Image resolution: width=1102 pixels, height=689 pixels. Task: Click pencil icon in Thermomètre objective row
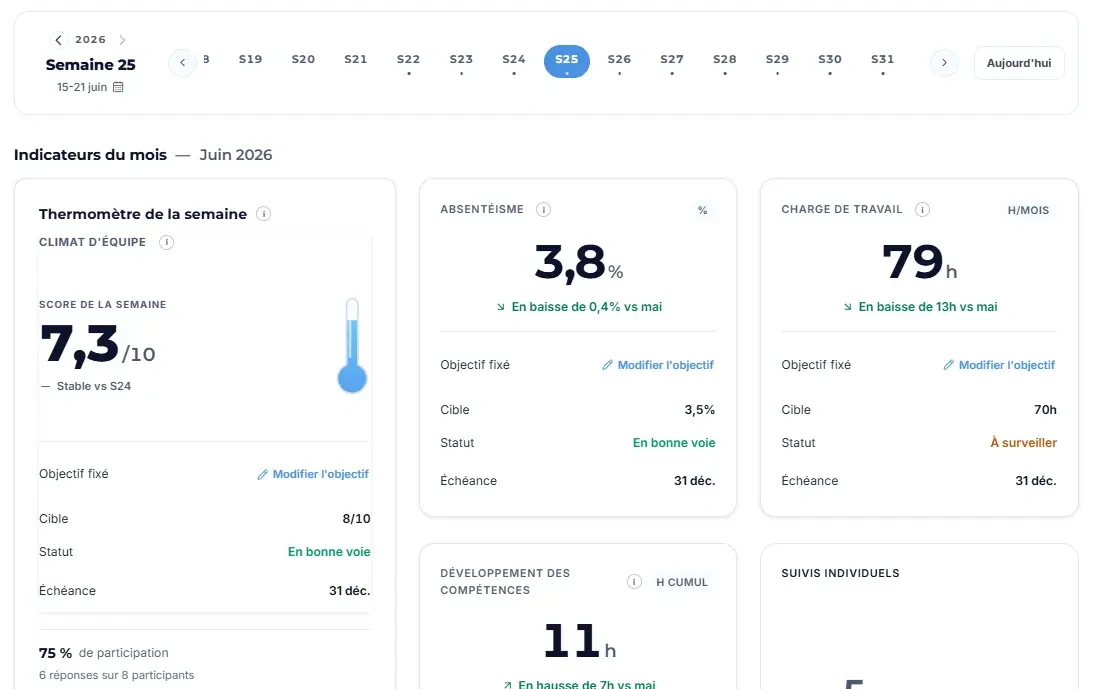(x=262, y=475)
